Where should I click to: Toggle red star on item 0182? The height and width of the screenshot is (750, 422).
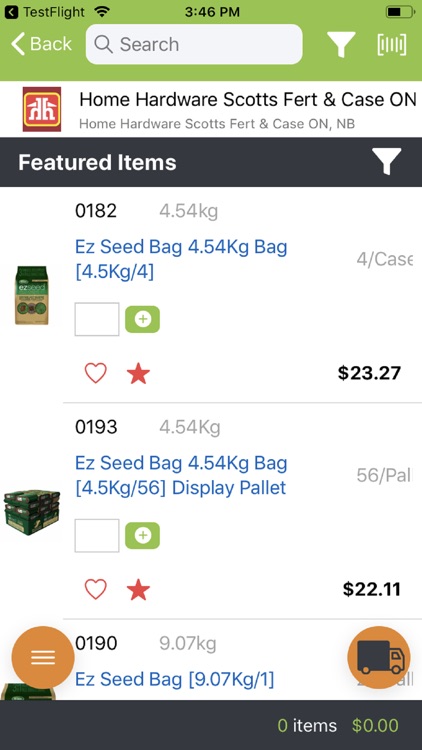[138, 374]
